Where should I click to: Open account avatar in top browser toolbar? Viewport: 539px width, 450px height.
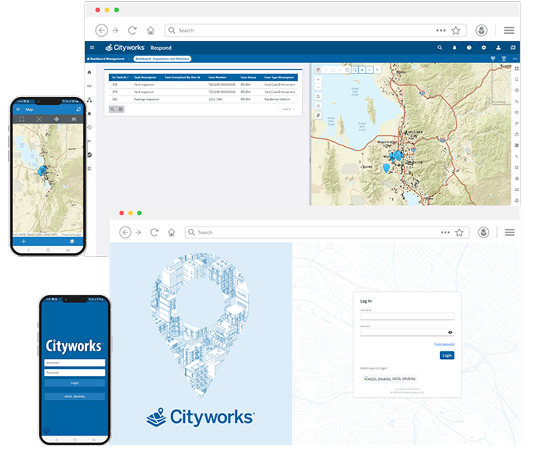tap(481, 30)
